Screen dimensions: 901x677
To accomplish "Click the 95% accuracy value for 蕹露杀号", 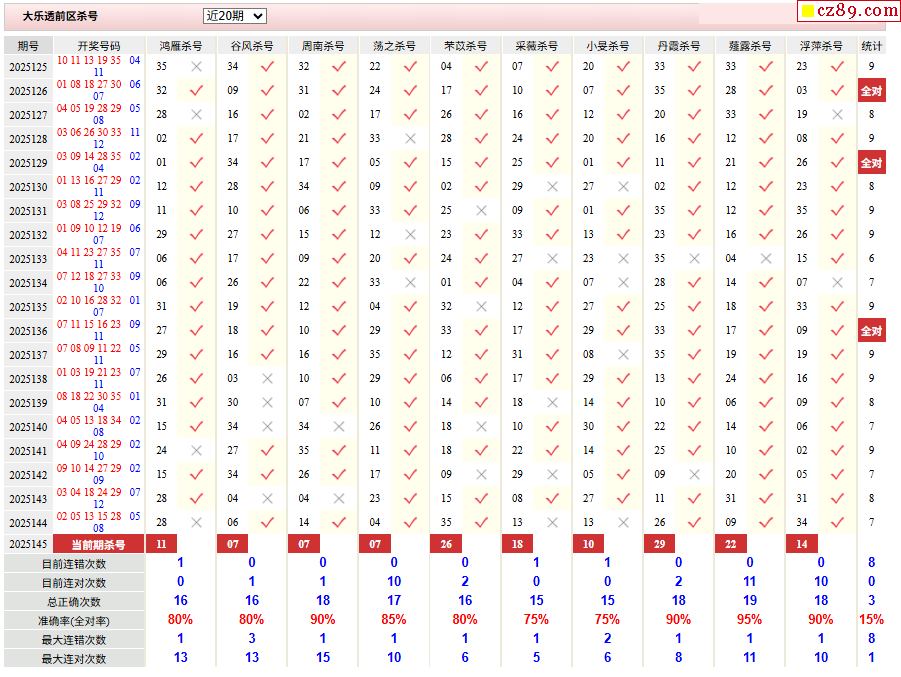I will pos(749,620).
